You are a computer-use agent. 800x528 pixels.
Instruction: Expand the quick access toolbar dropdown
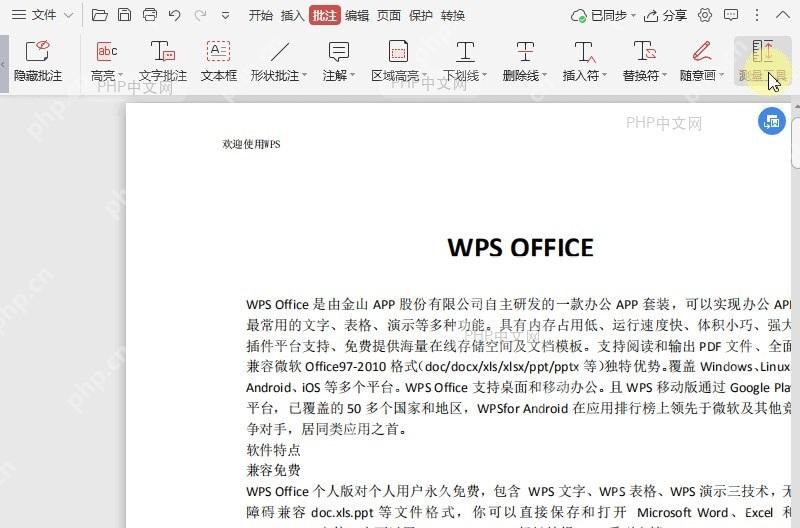click(x=225, y=16)
